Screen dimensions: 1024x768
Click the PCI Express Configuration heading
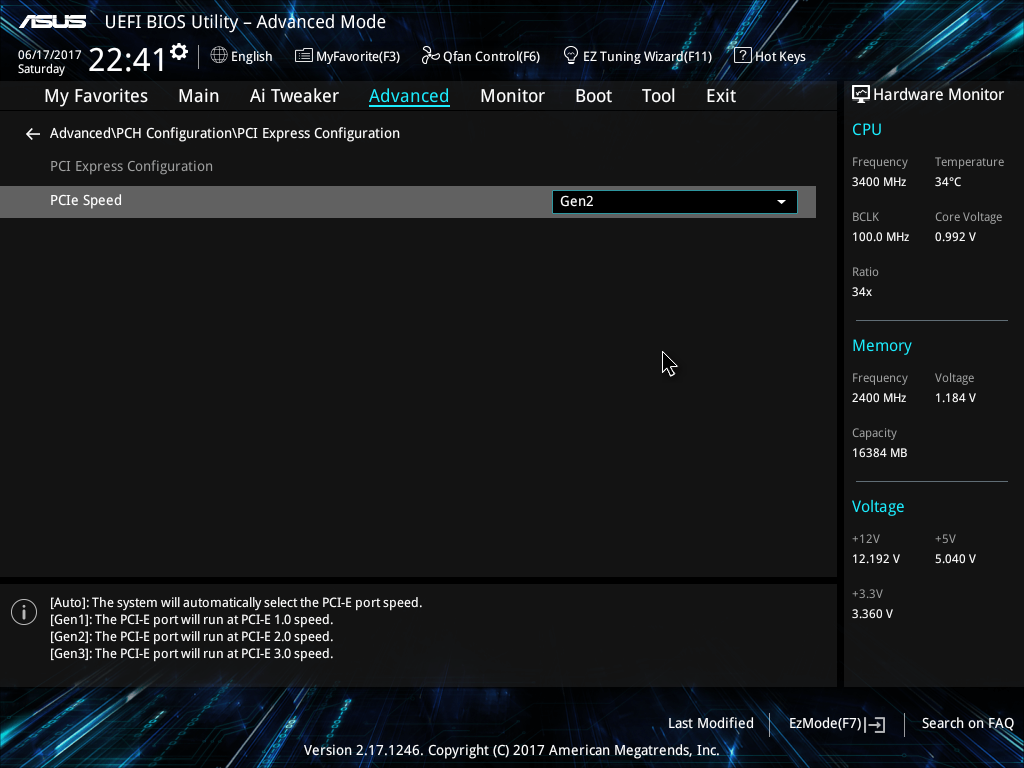click(131, 167)
